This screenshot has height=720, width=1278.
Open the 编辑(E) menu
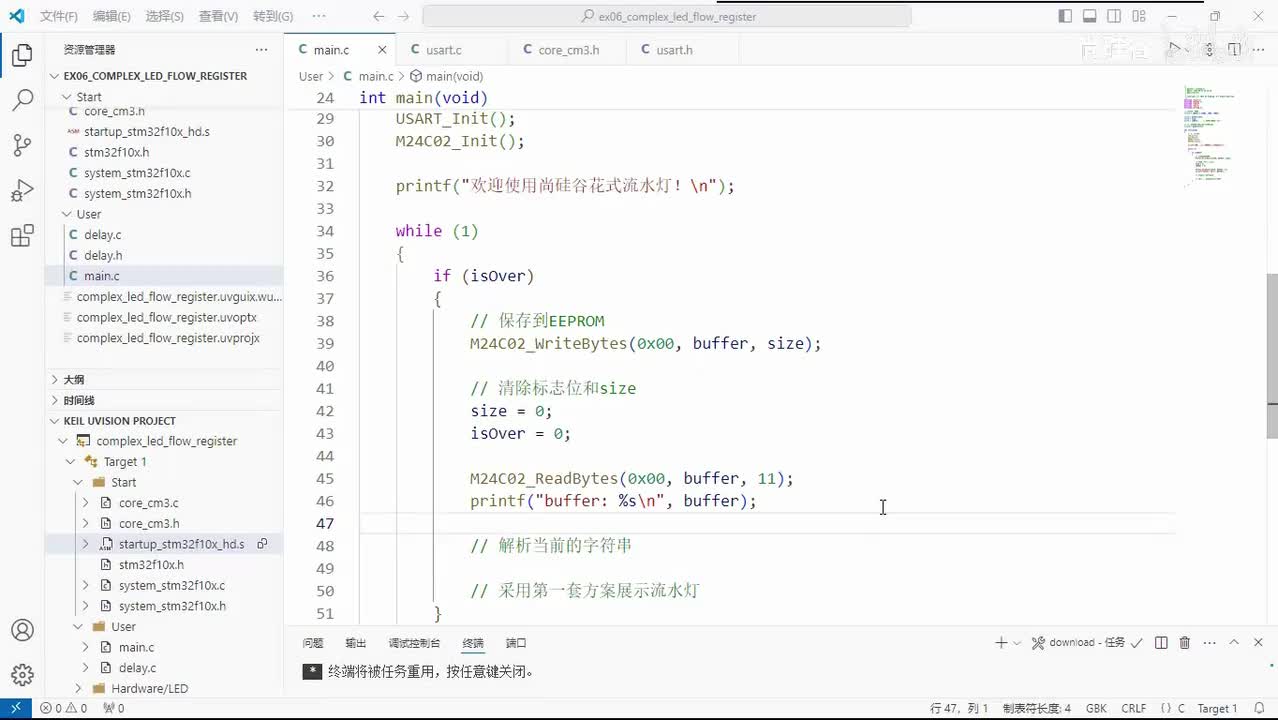click(x=111, y=16)
